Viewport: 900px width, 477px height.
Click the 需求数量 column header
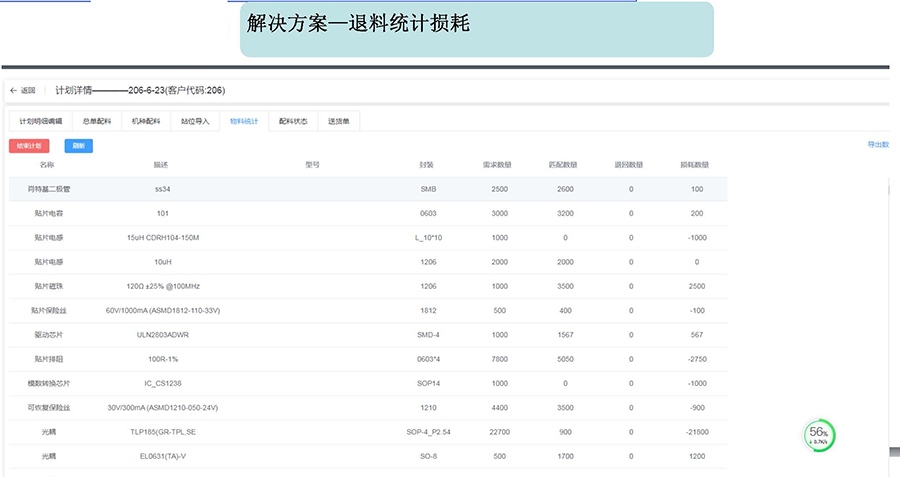point(497,165)
